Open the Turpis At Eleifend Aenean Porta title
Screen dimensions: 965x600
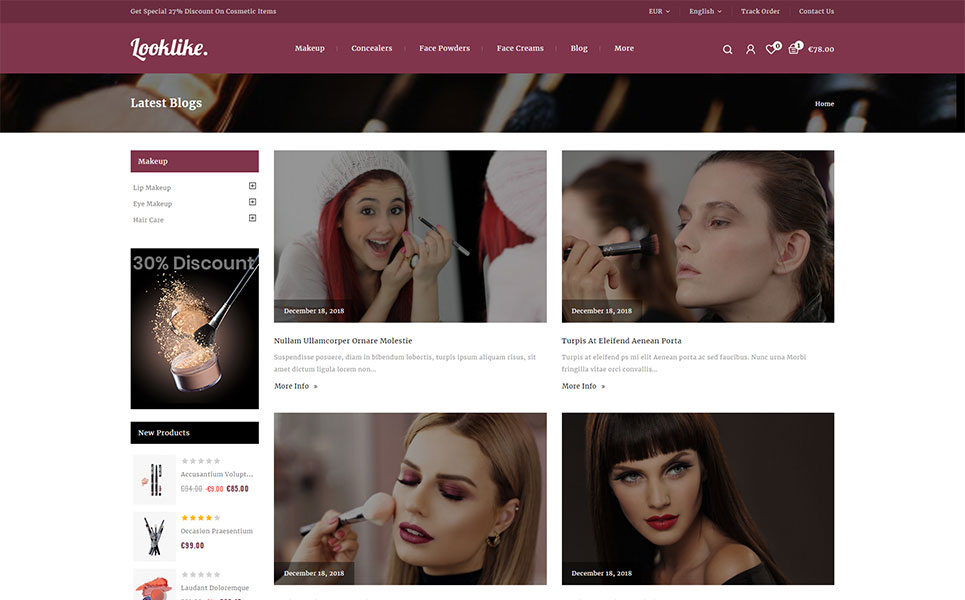(x=622, y=340)
